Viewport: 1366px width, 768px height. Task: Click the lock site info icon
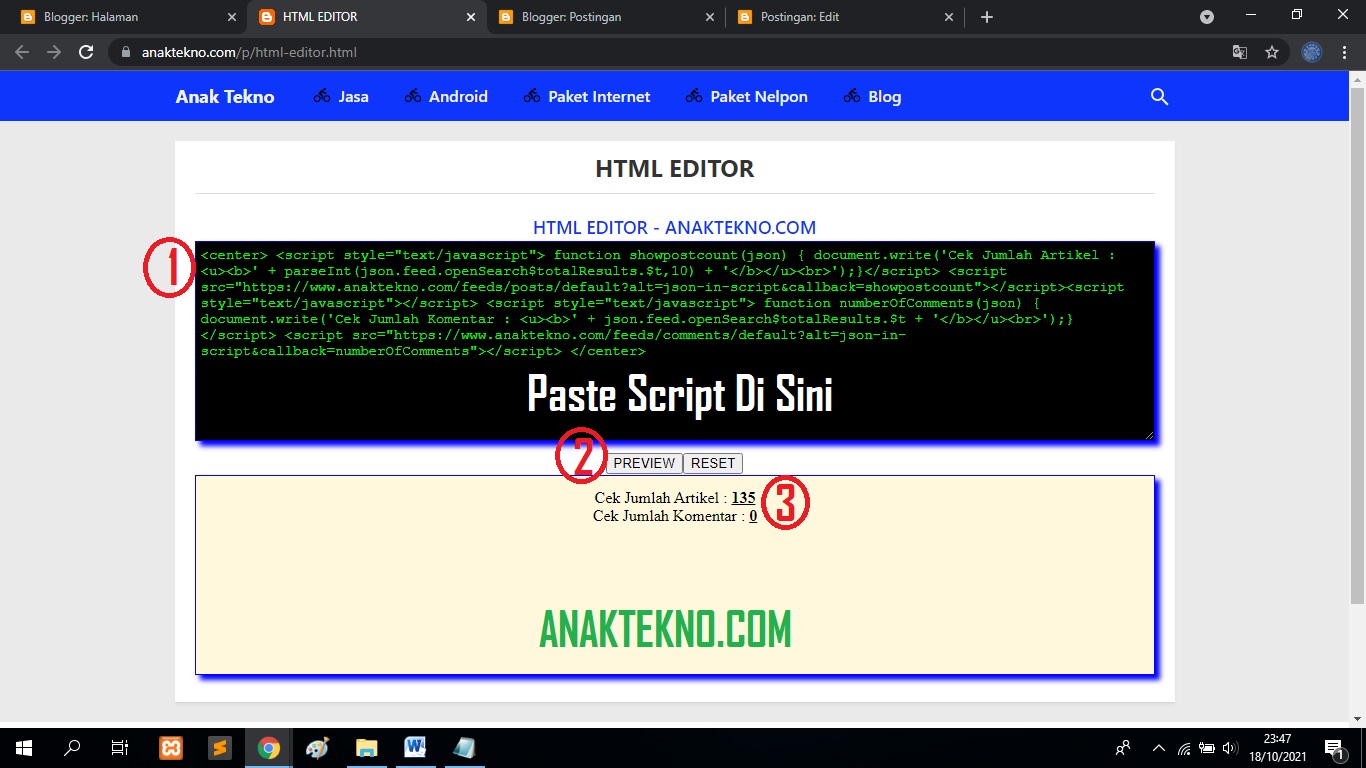tap(125, 52)
